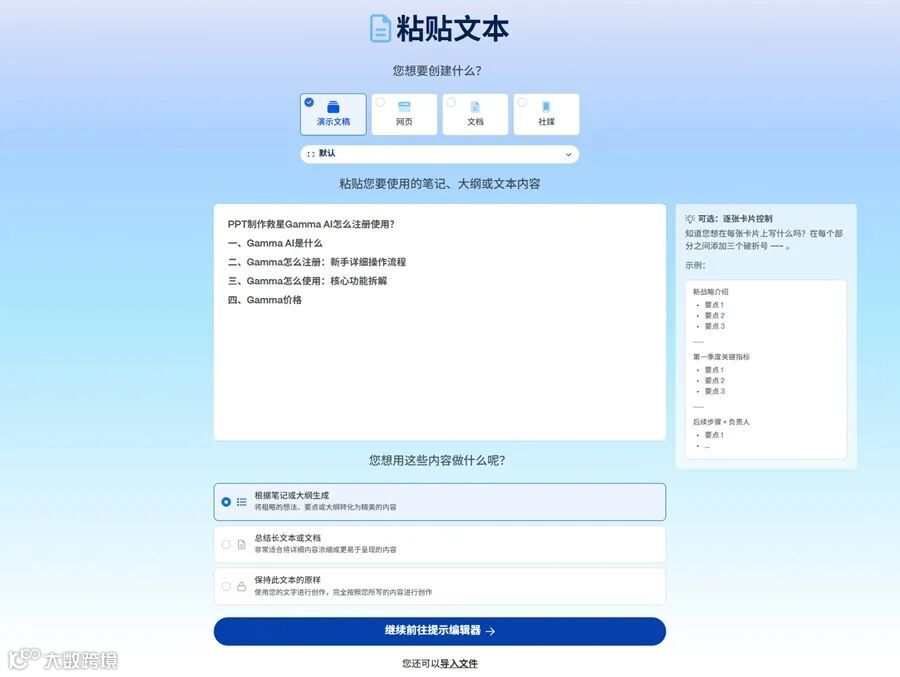Click the 演示文稿 stacked slides icon
Viewport: 900px width, 677px height.
click(x=333, y=107)
